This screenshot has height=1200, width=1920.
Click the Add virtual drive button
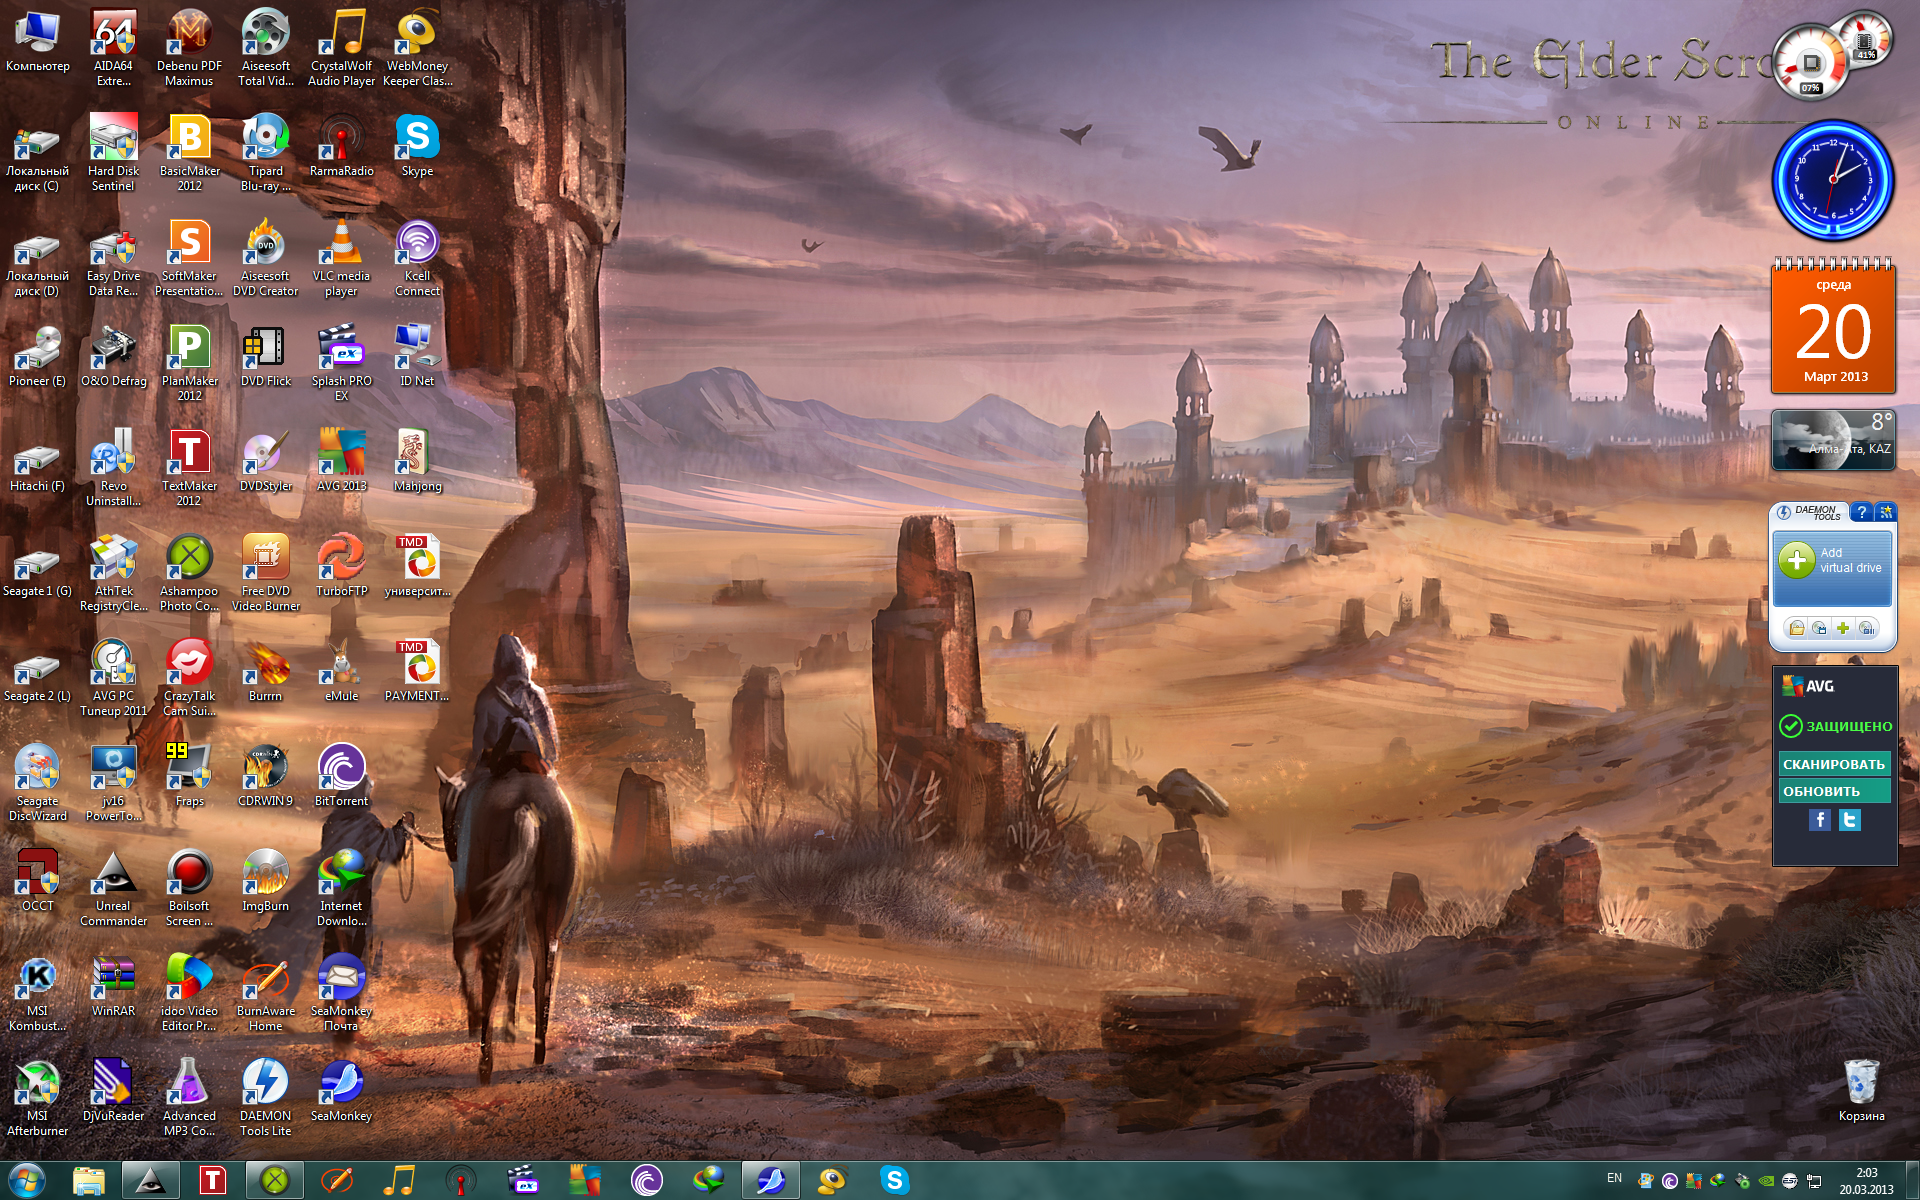click(1832, 561)
